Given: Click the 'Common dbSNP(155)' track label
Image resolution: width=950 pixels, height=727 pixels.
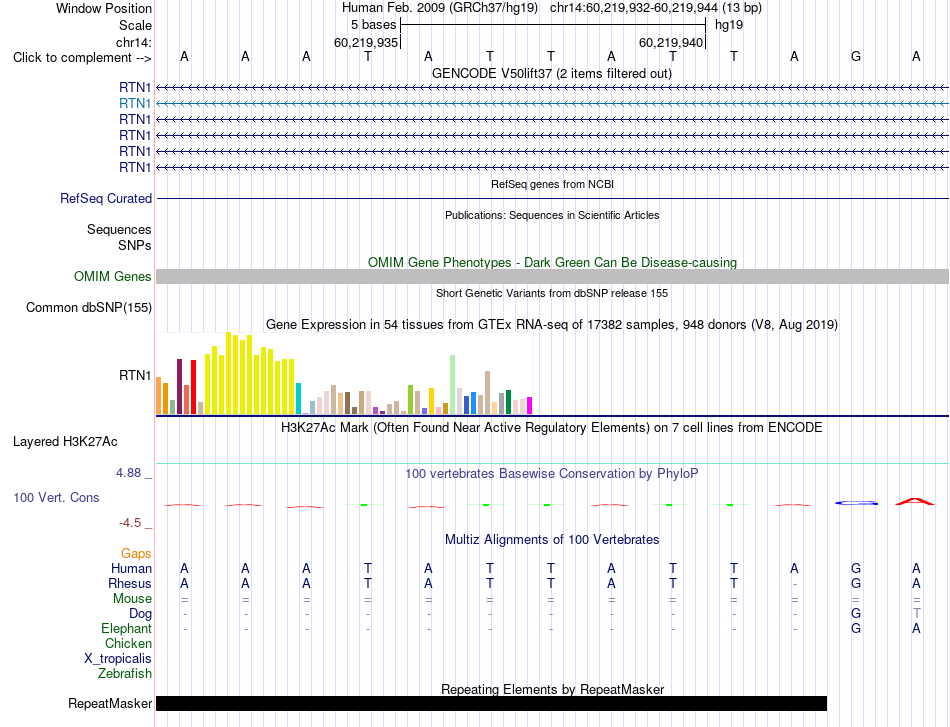Looking at the screenshot, I should click(88, 308).
